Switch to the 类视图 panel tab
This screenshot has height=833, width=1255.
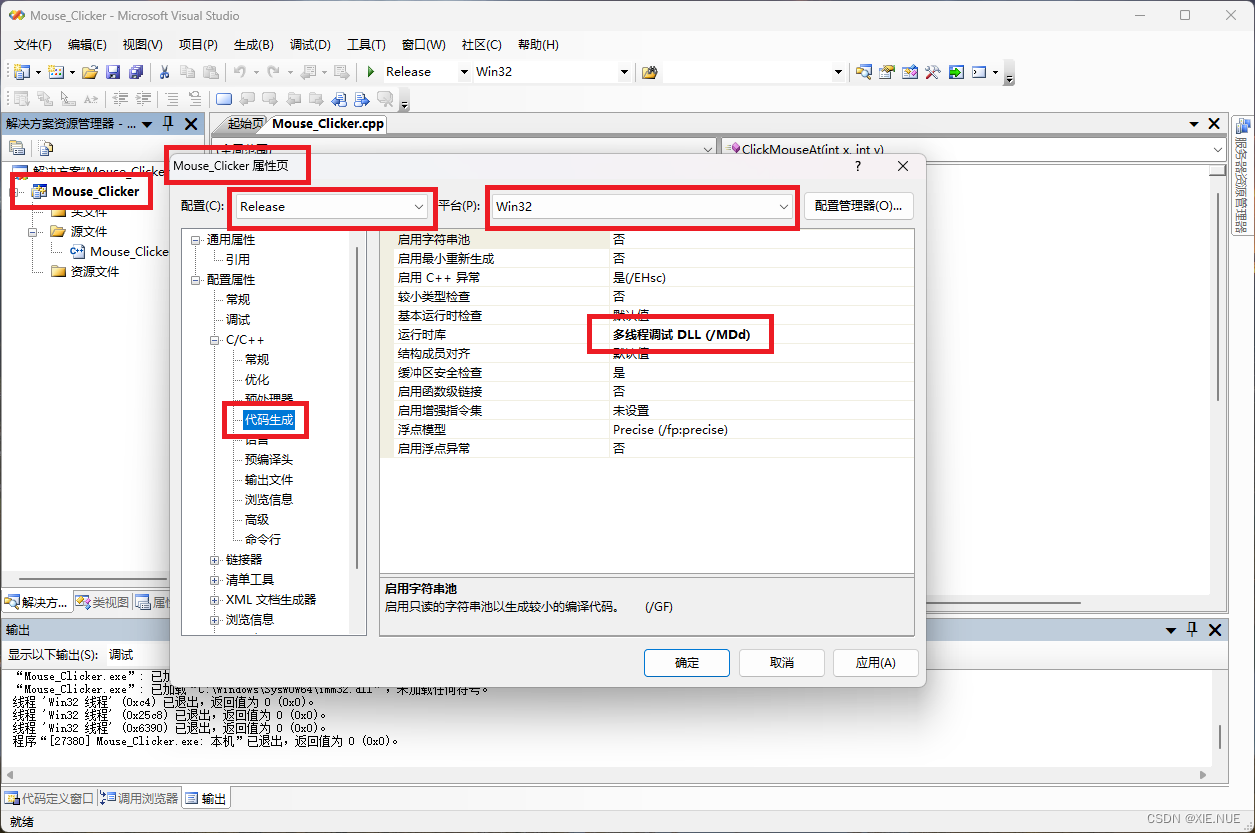point(103,602)
